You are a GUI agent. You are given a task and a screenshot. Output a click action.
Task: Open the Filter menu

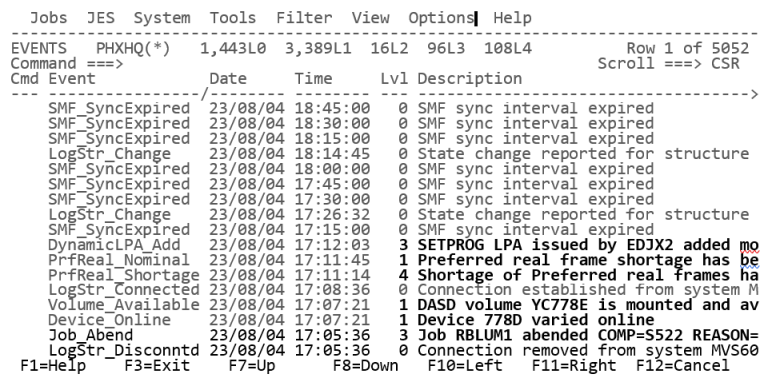pos(304,18)
